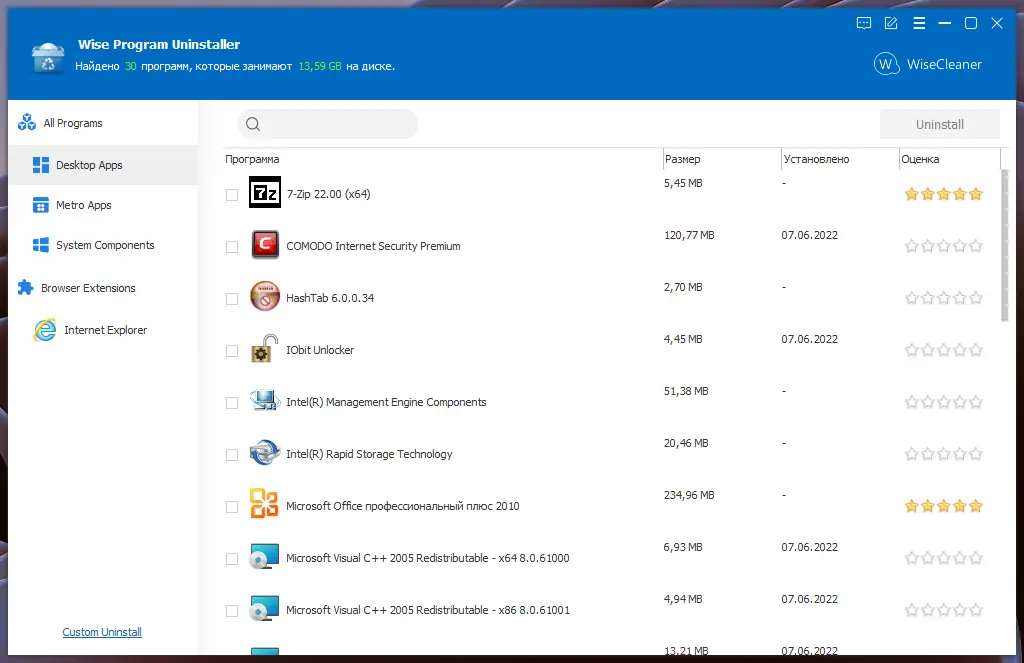Image resolution: width=1024 pixels, height=663 pixels.
Task: Open the feedback chat icon in title bar
Action: pos(863,24)
